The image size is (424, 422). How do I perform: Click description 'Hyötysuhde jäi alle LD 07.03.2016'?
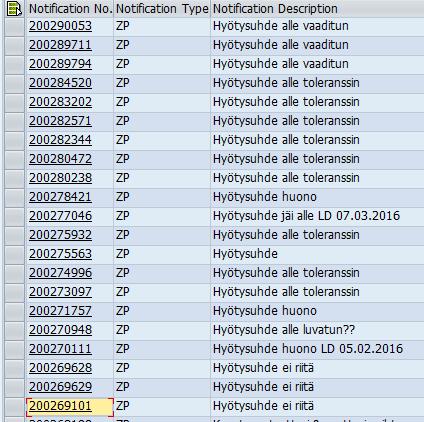pos(306,216)
